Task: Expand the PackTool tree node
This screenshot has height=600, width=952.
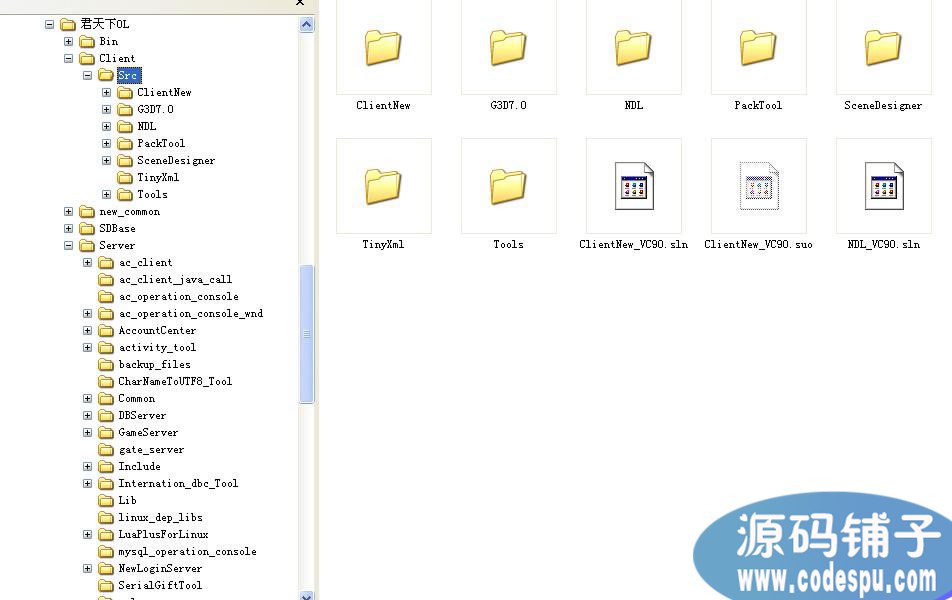Action: tap(106, 143)
